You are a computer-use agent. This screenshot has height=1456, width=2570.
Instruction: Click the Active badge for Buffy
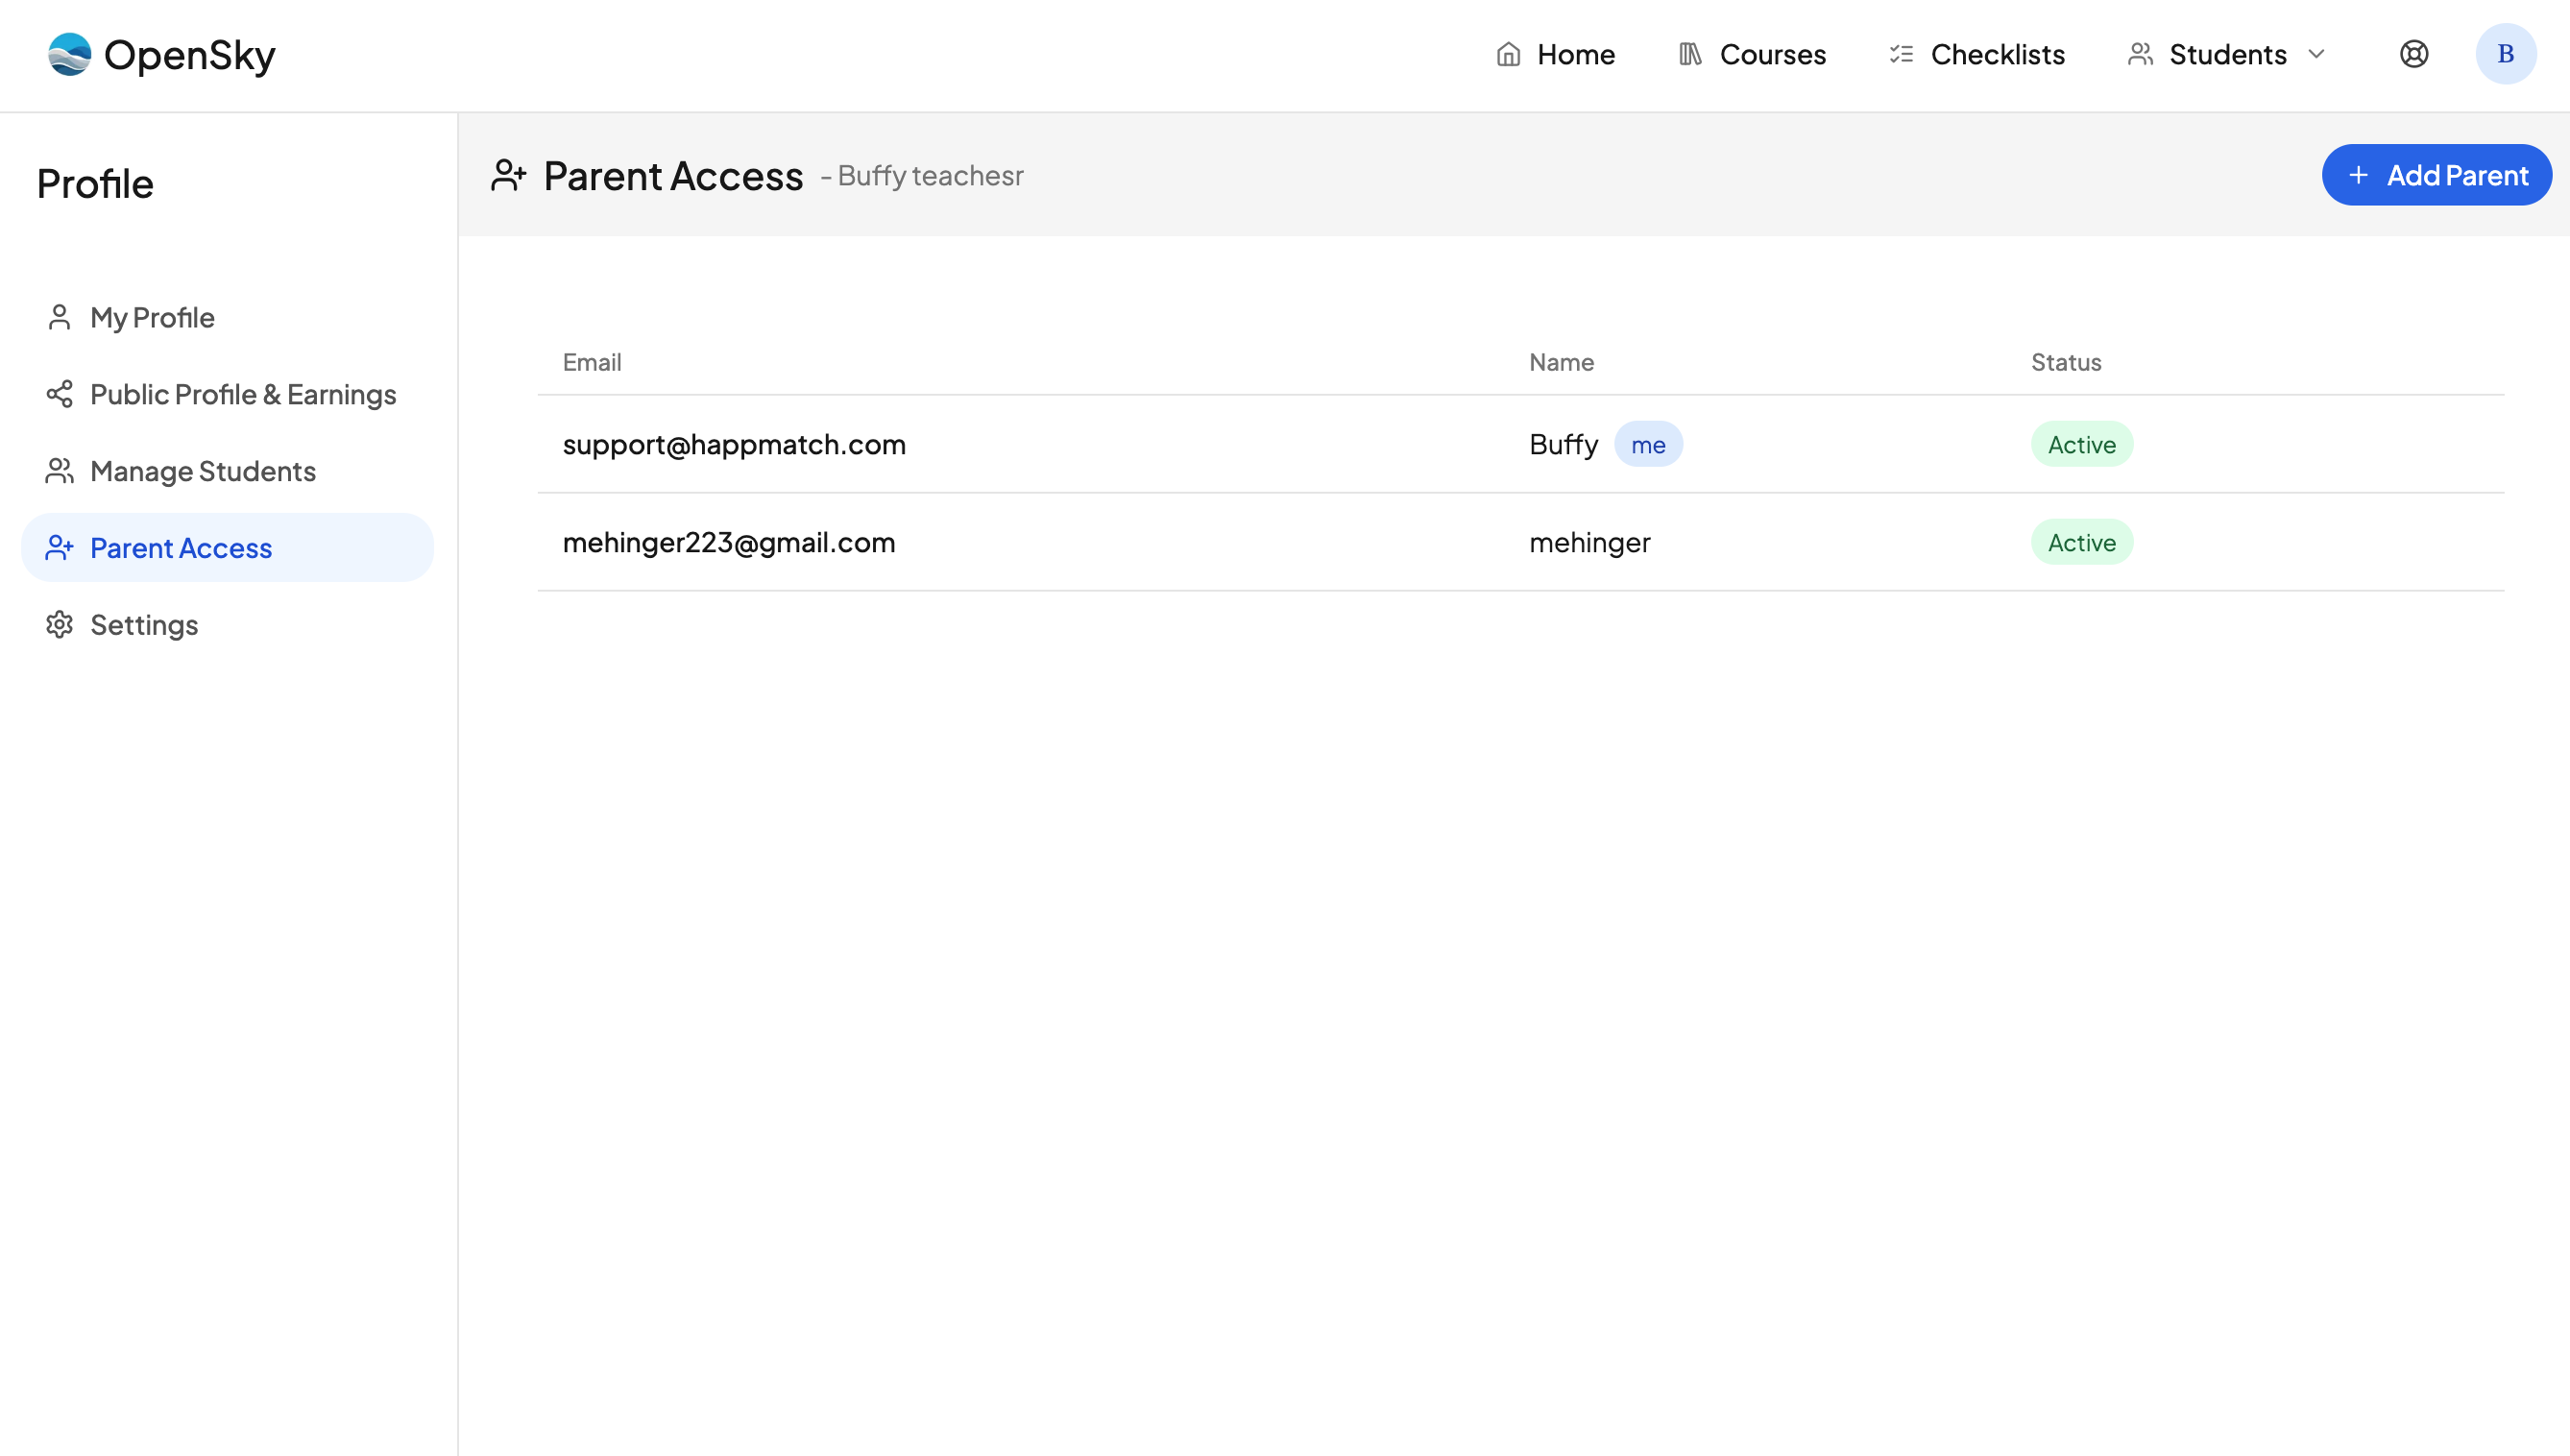(x=2082, y=444)
